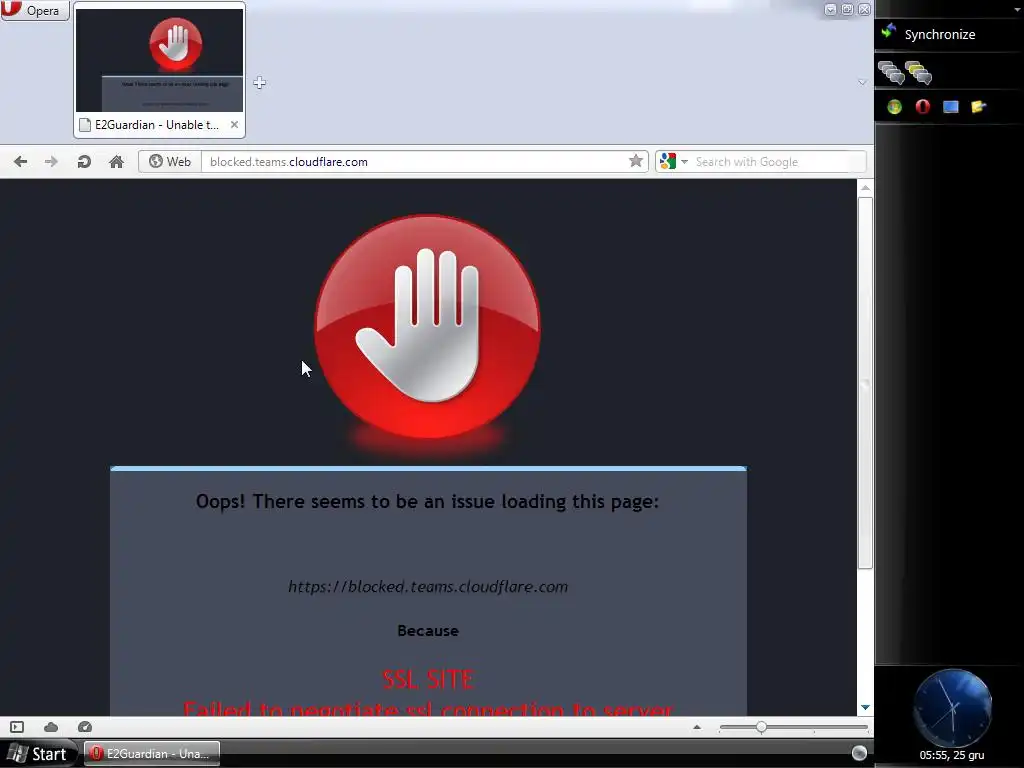Image resolution: width=1024 pixels, height=768 pixels.
Task: Click blue screen icon in side panel
Action: (950, 106)
